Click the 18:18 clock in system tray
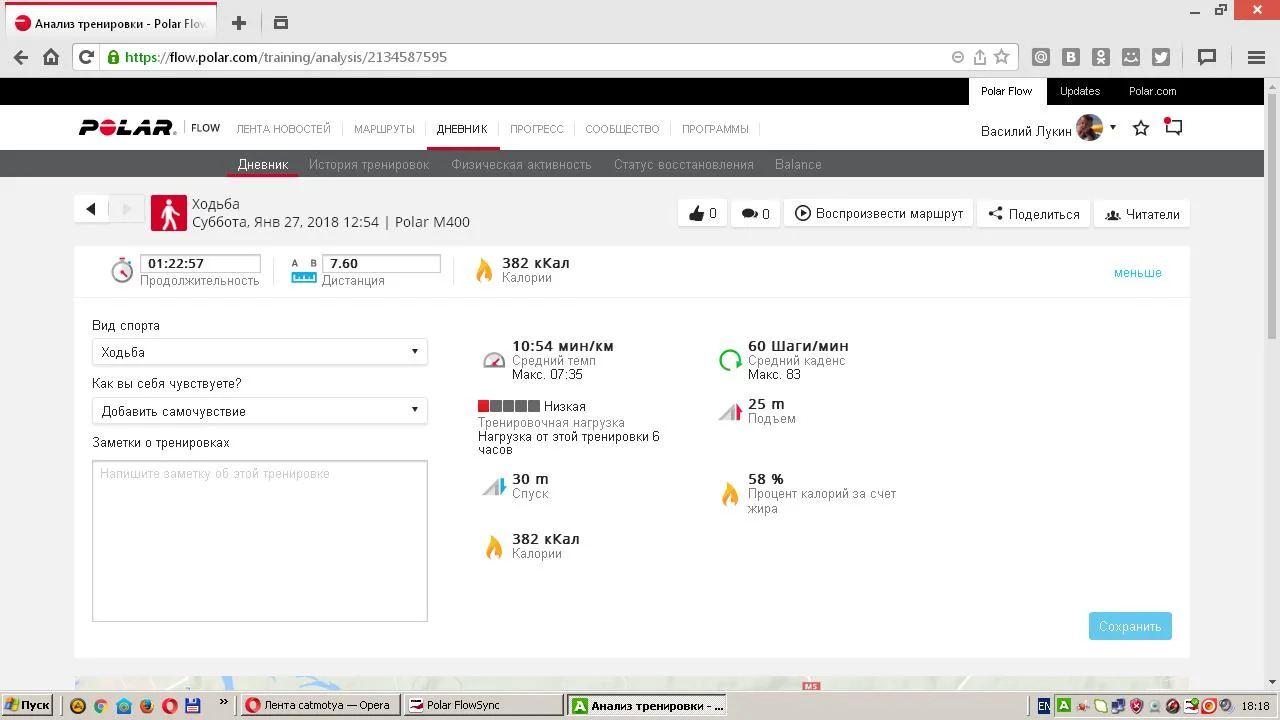This screenshot has height=720, width=1280. click(1255, 706)
